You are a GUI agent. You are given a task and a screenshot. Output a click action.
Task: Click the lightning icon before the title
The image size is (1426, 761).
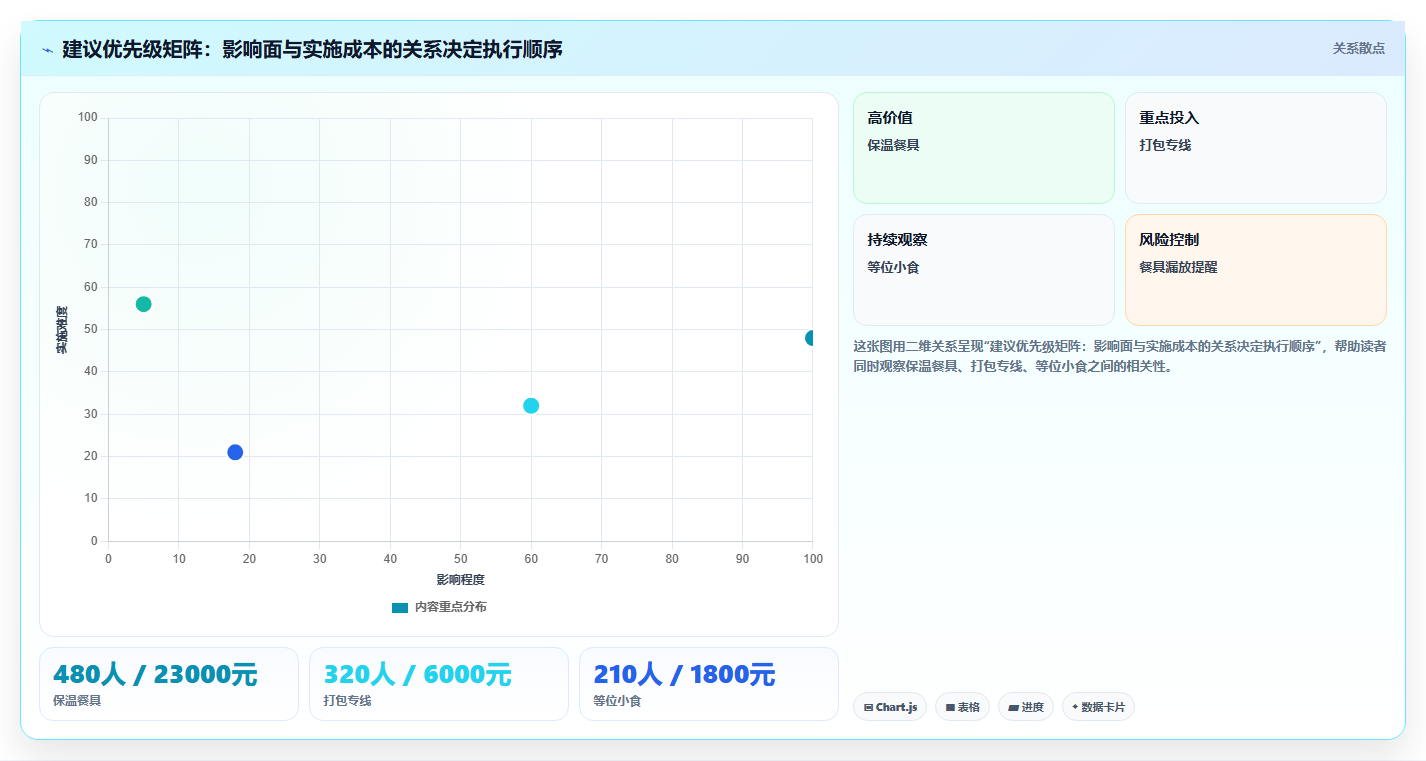(x=47, y=49)
